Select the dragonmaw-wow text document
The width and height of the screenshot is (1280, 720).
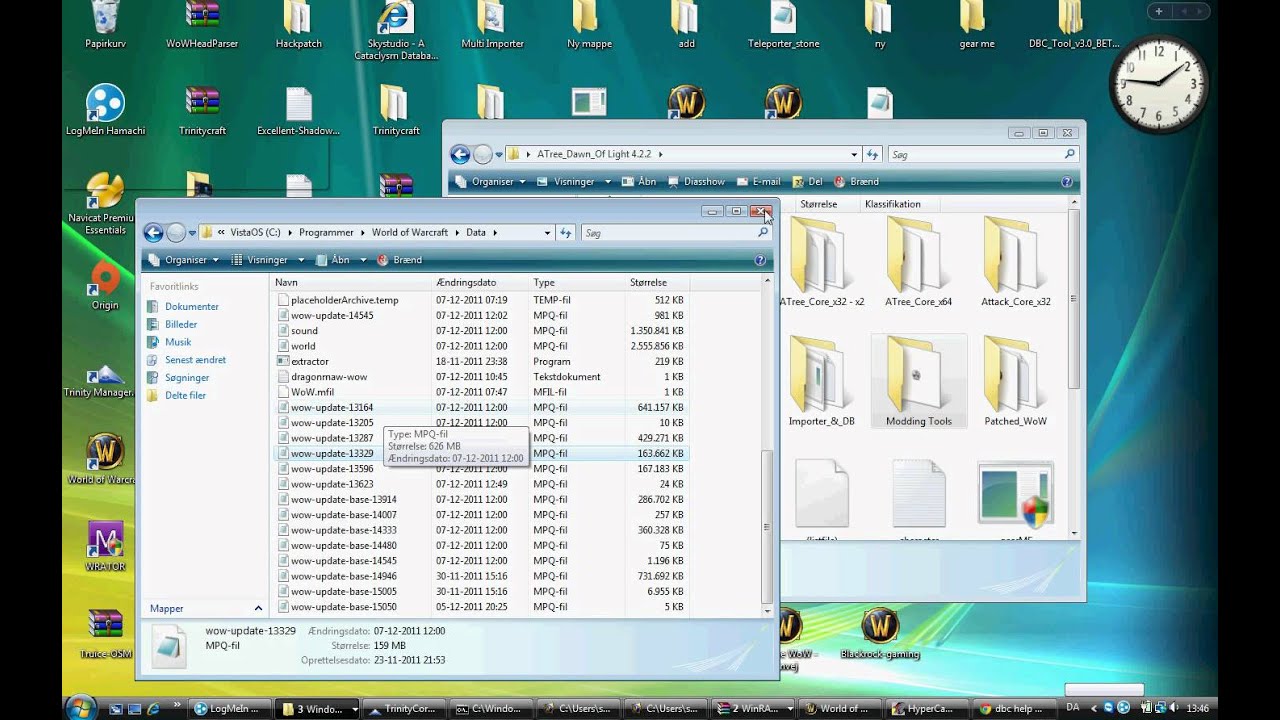pyautogui.click(x=481, y=377)
